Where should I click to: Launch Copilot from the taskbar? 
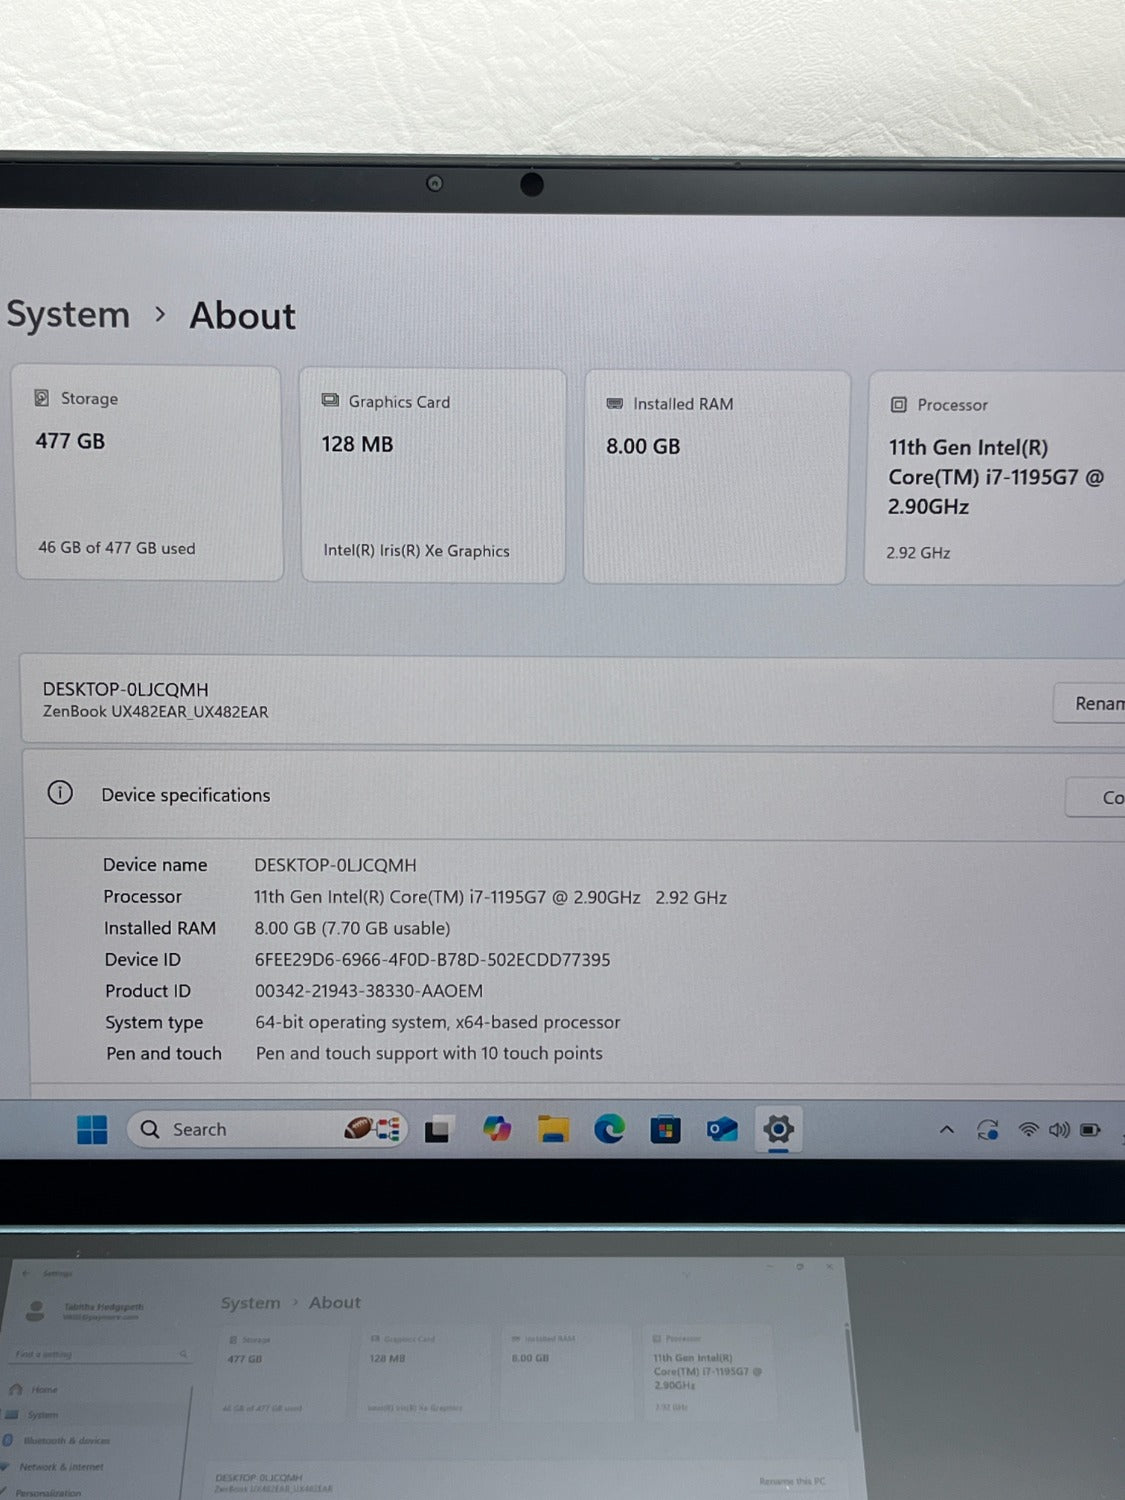(496, 1130)
